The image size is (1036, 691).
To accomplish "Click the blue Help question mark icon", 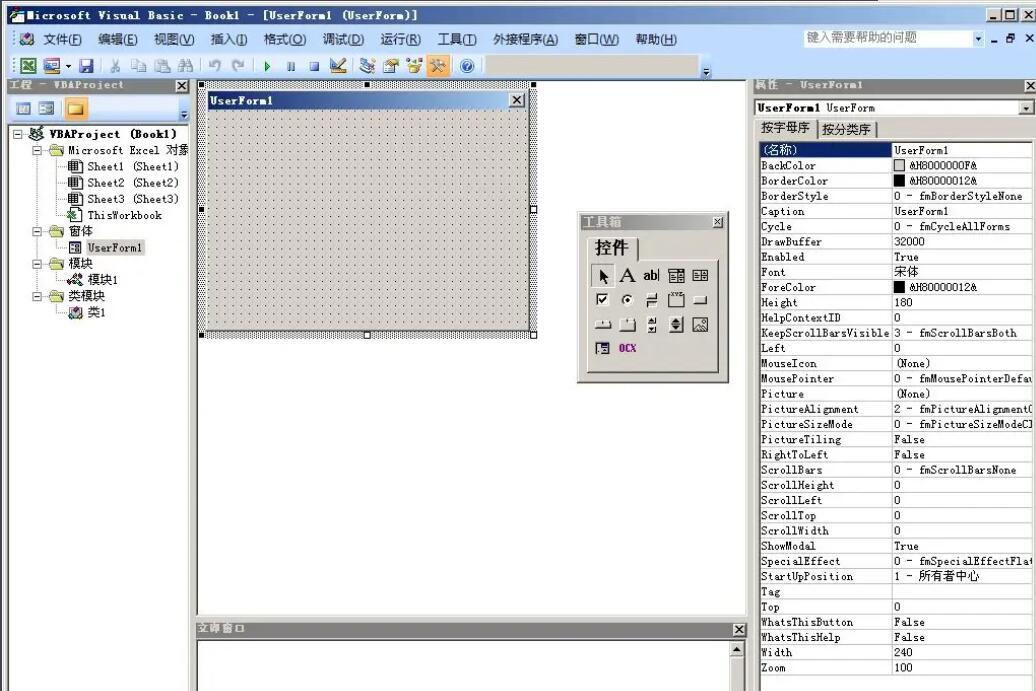I will coord(466,65).
